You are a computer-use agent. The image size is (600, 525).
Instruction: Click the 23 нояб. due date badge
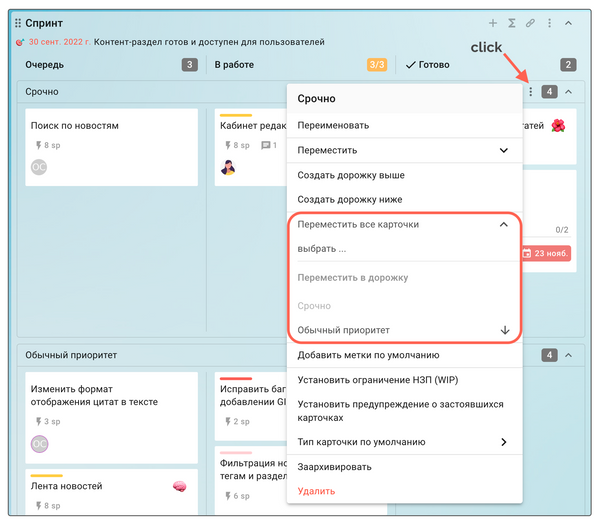pos(546,253)
